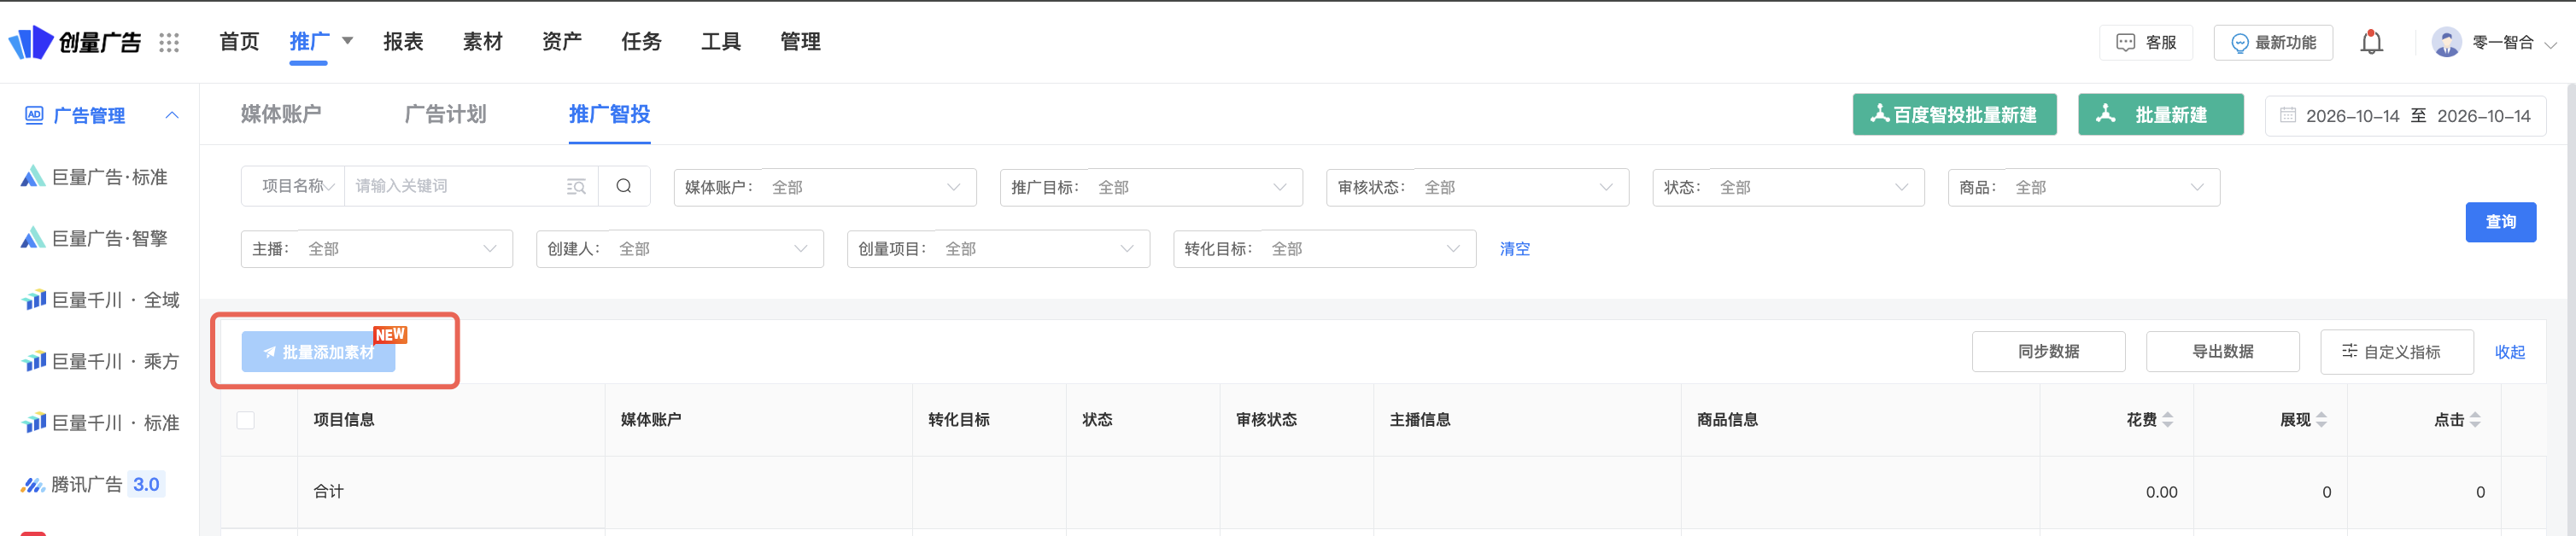2576x536 pixels.
Task: Select 巨量千川·标准 in the sidebar
Action: [x=100, y=423]
